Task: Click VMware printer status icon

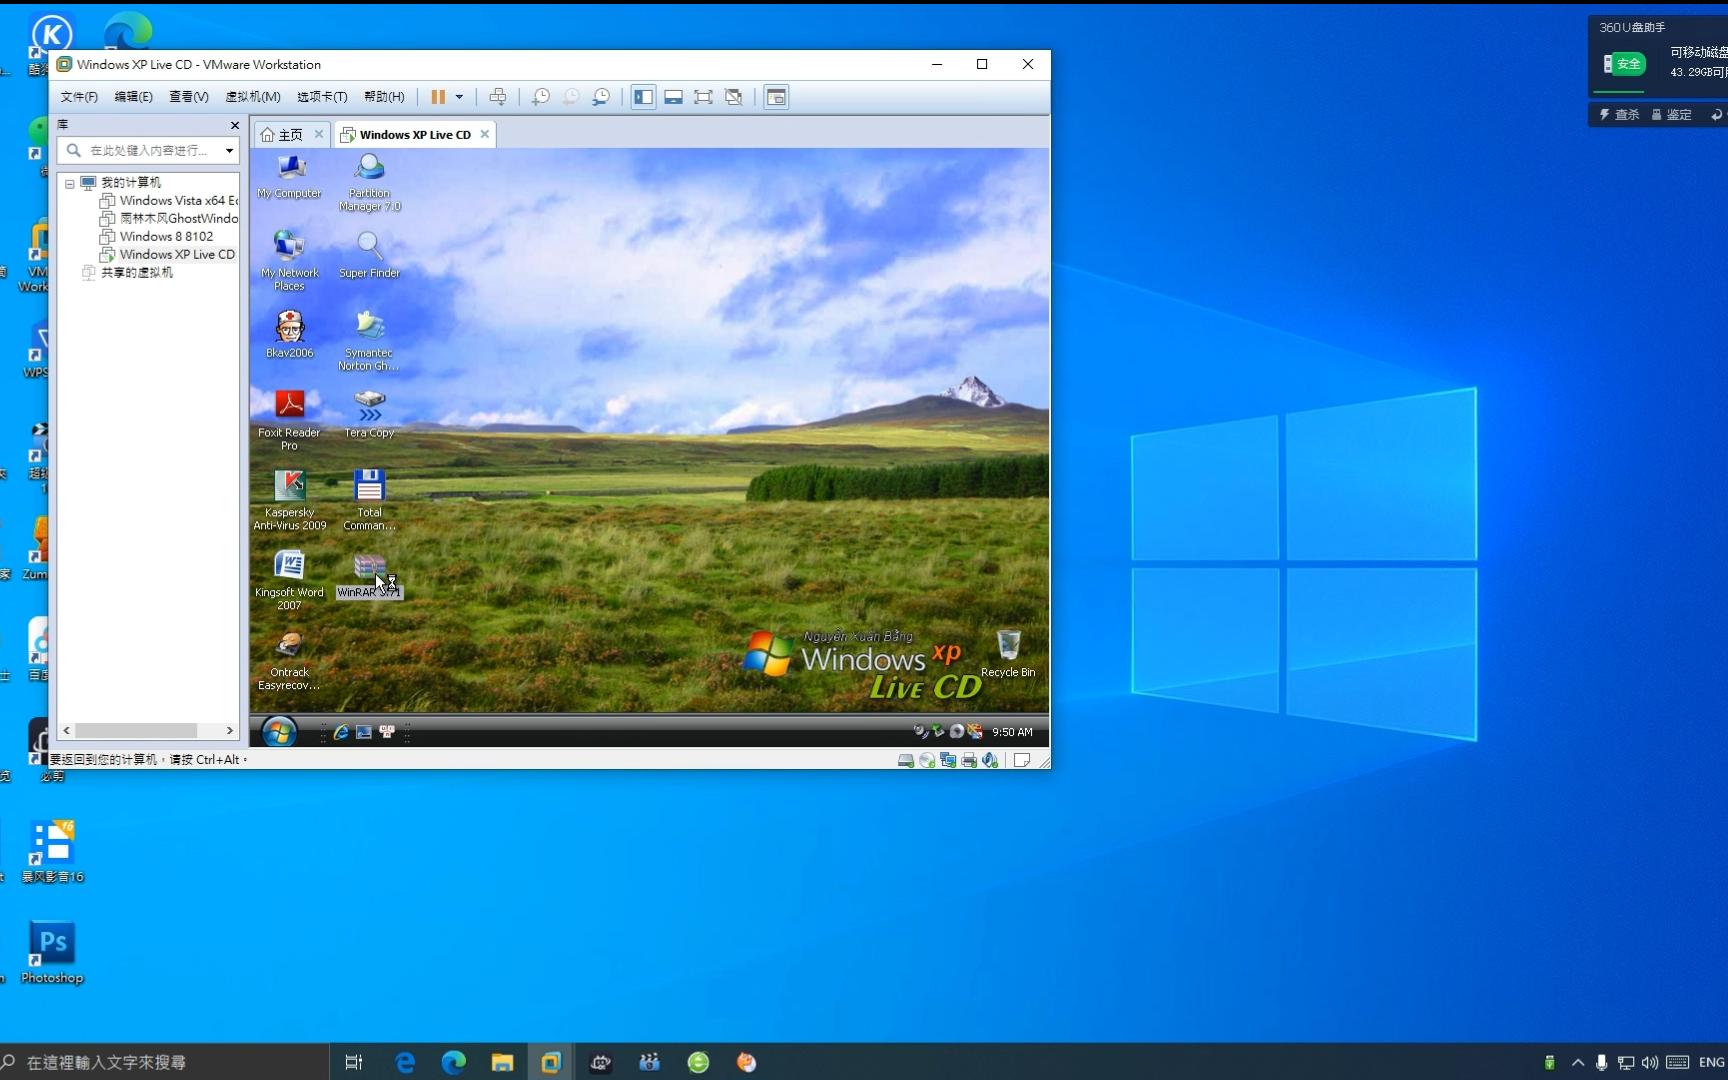Action: click(x=969, y=761)
